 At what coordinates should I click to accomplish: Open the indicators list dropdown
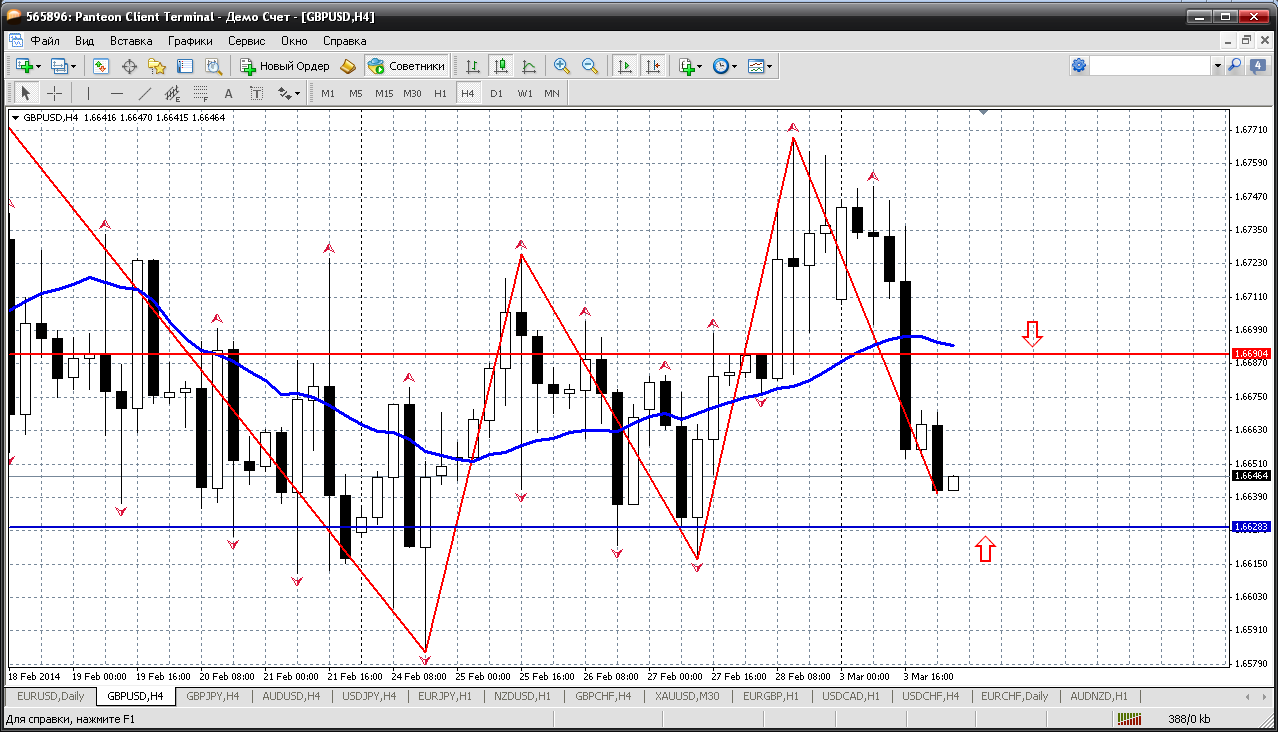(x=690, y=66)
